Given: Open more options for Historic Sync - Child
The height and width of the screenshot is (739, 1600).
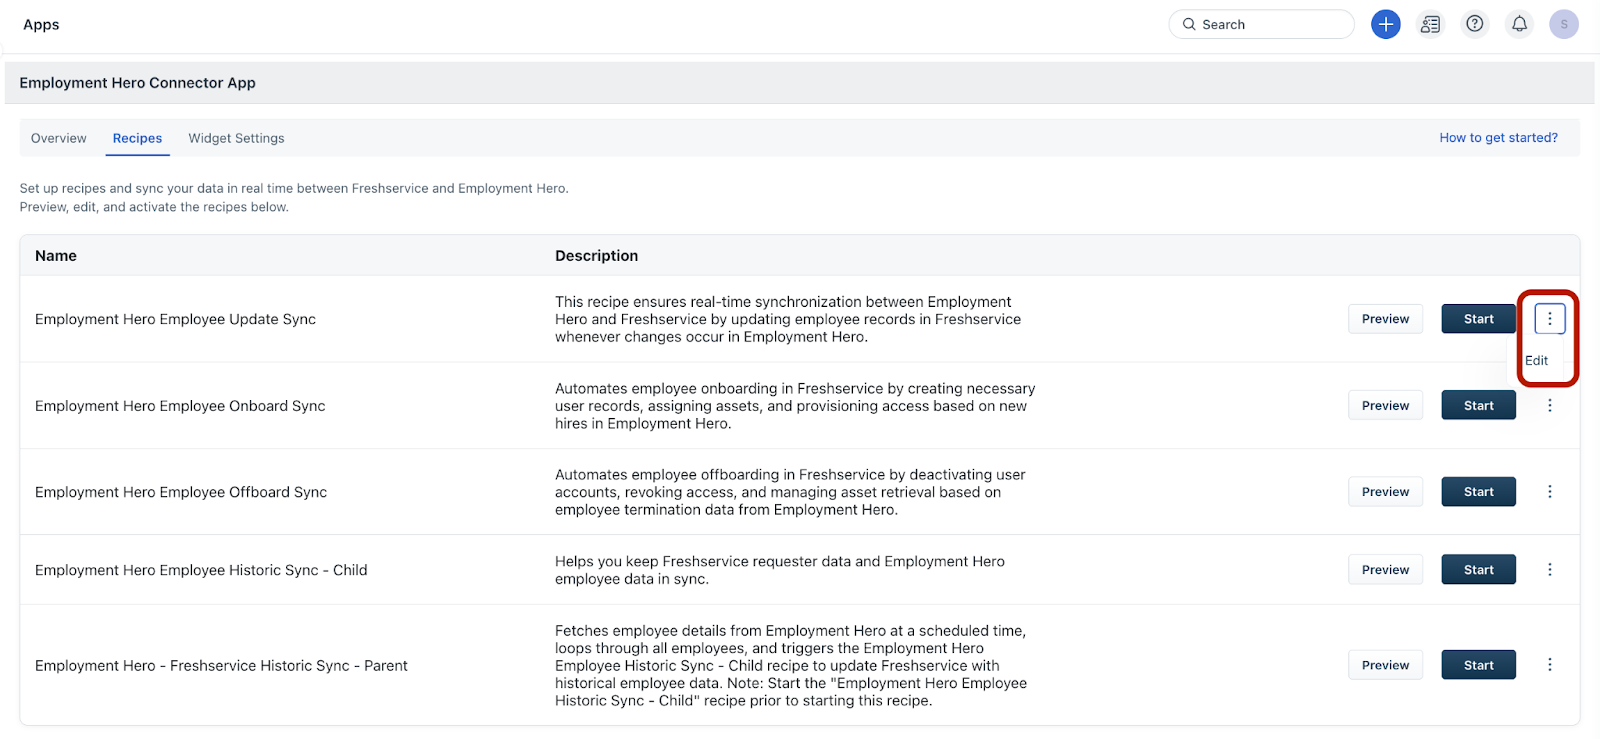Looking at the screenshot, I should coord(1550,569).
